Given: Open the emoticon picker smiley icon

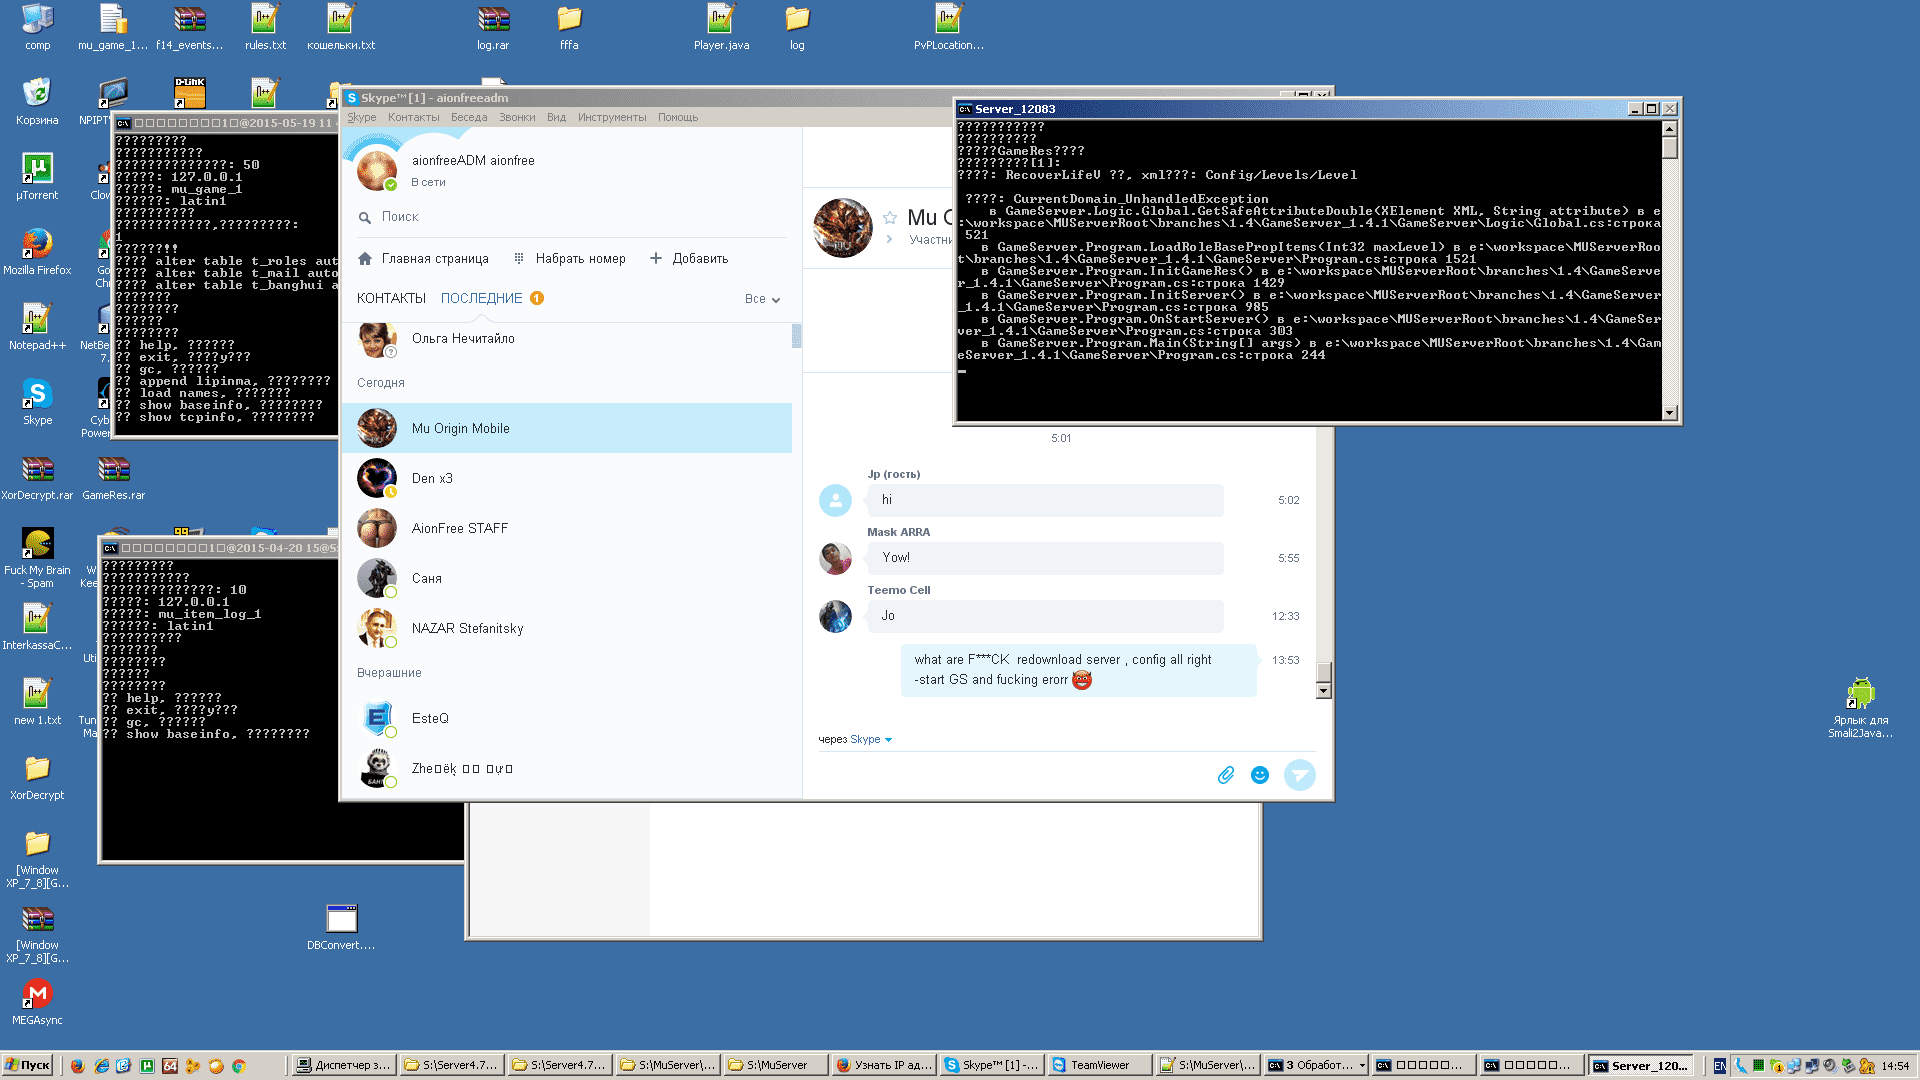Looking at the screenshot, I should click(x=1260, y=775).
